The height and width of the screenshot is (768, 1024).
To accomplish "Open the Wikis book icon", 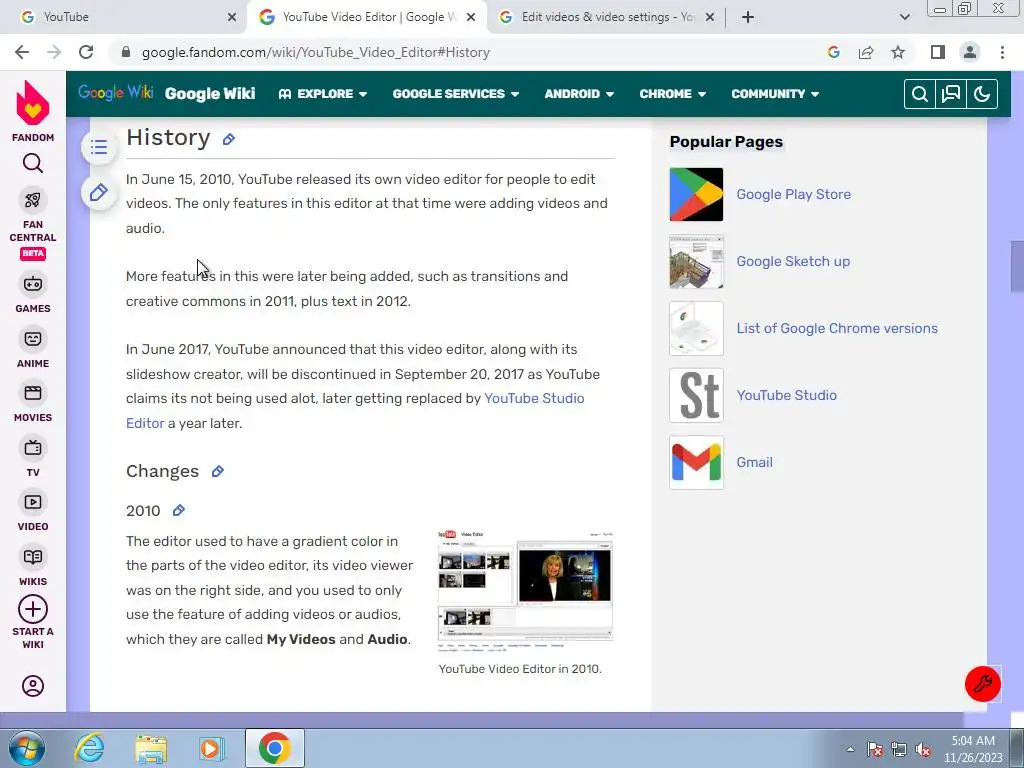I will point(33,557).
